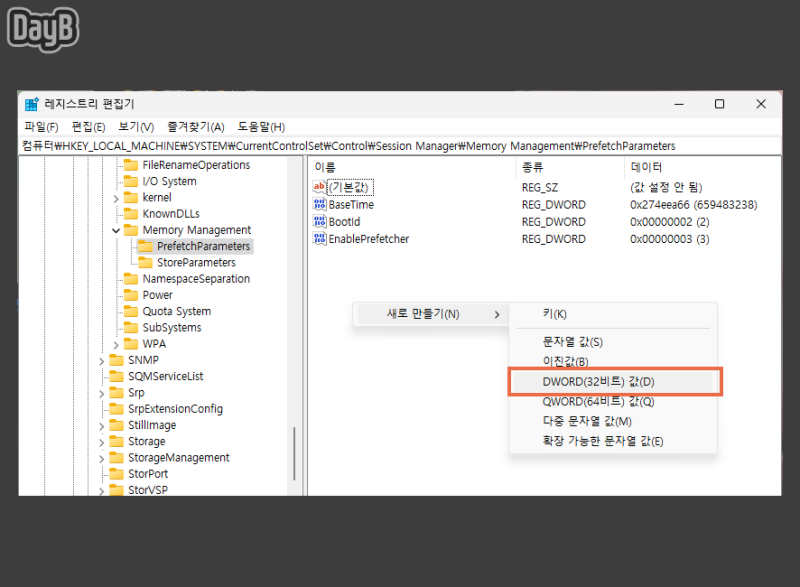This screenshot has height=587, width=800.
Task: Click the registry path address bar
Action: pyautogui.click(x=400, y=145)
